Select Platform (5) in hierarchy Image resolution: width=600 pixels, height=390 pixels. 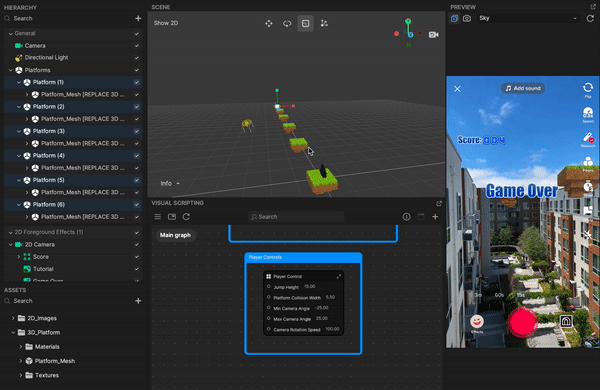(73, 180)
